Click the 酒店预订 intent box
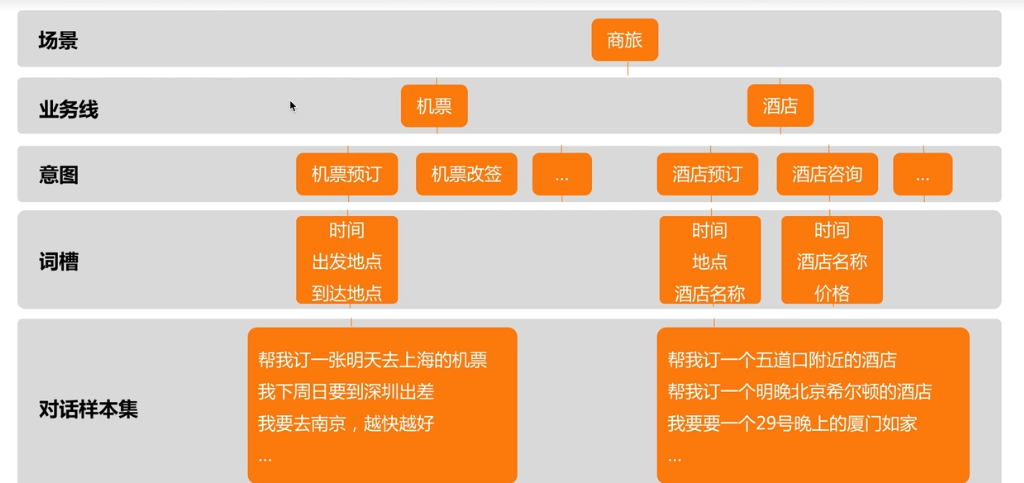 [707, 174]
